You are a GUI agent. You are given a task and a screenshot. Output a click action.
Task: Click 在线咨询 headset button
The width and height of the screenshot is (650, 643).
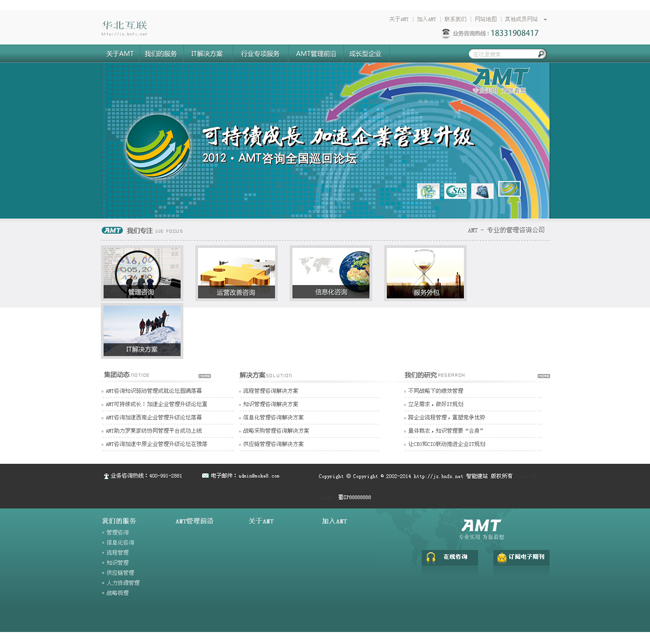point(450,558)
